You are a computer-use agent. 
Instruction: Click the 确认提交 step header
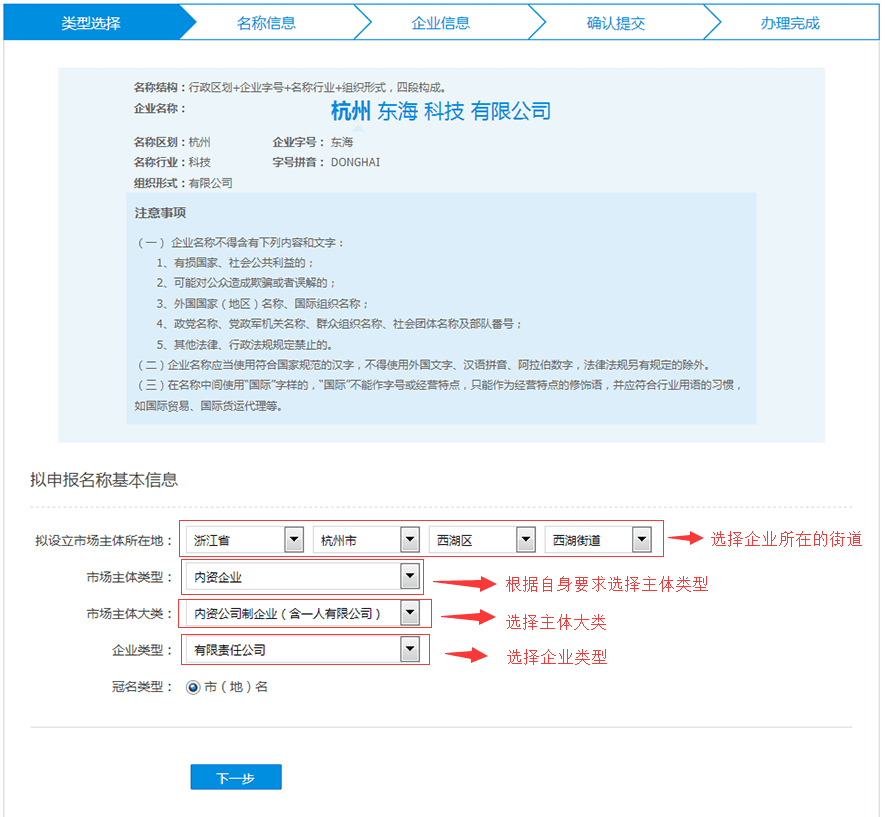(618, 21)
